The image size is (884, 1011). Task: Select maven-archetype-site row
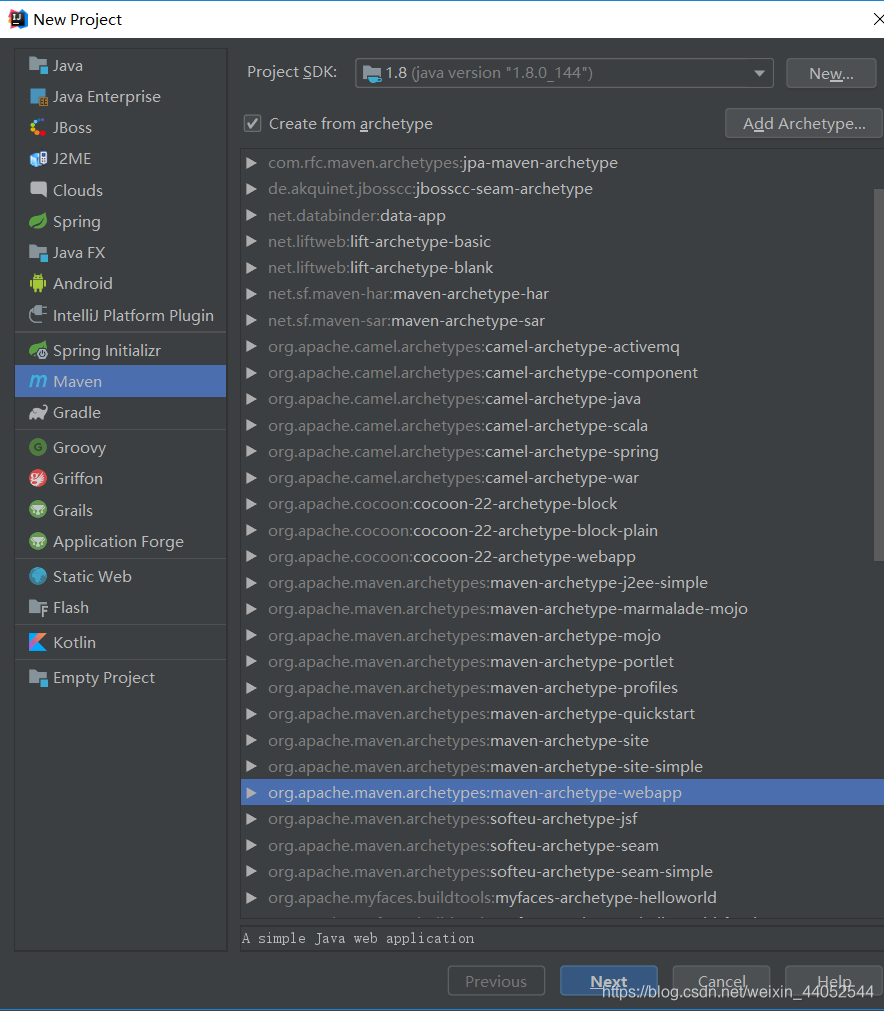(x=562, y=741)
